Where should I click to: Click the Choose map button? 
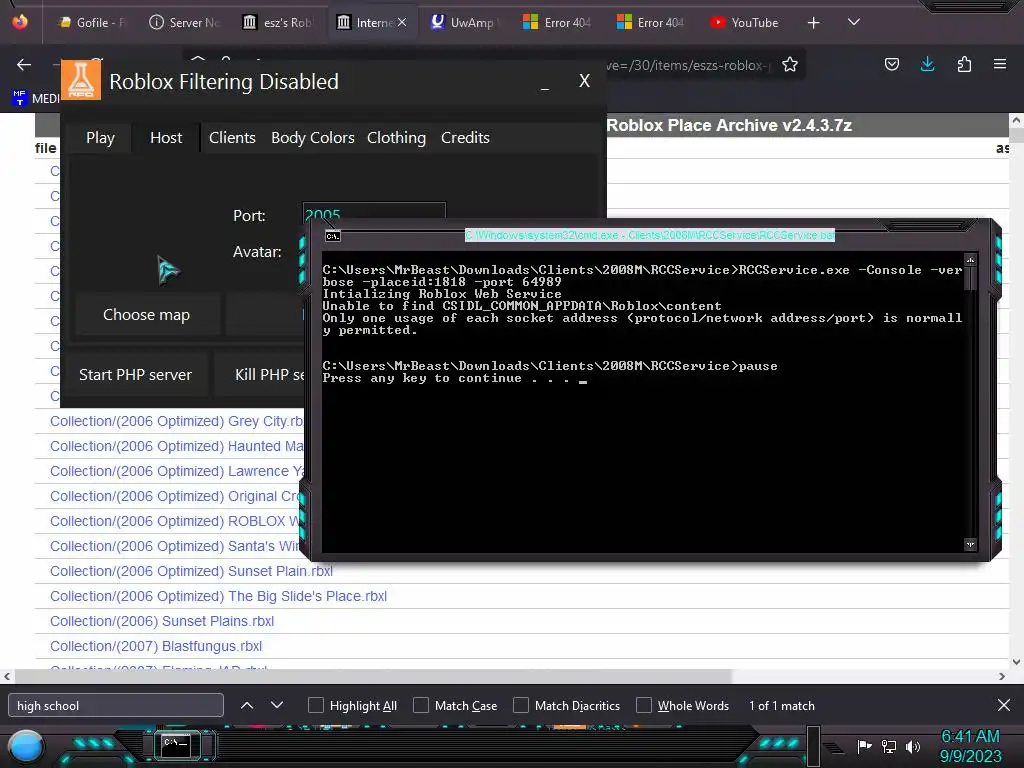coord(146,315)
